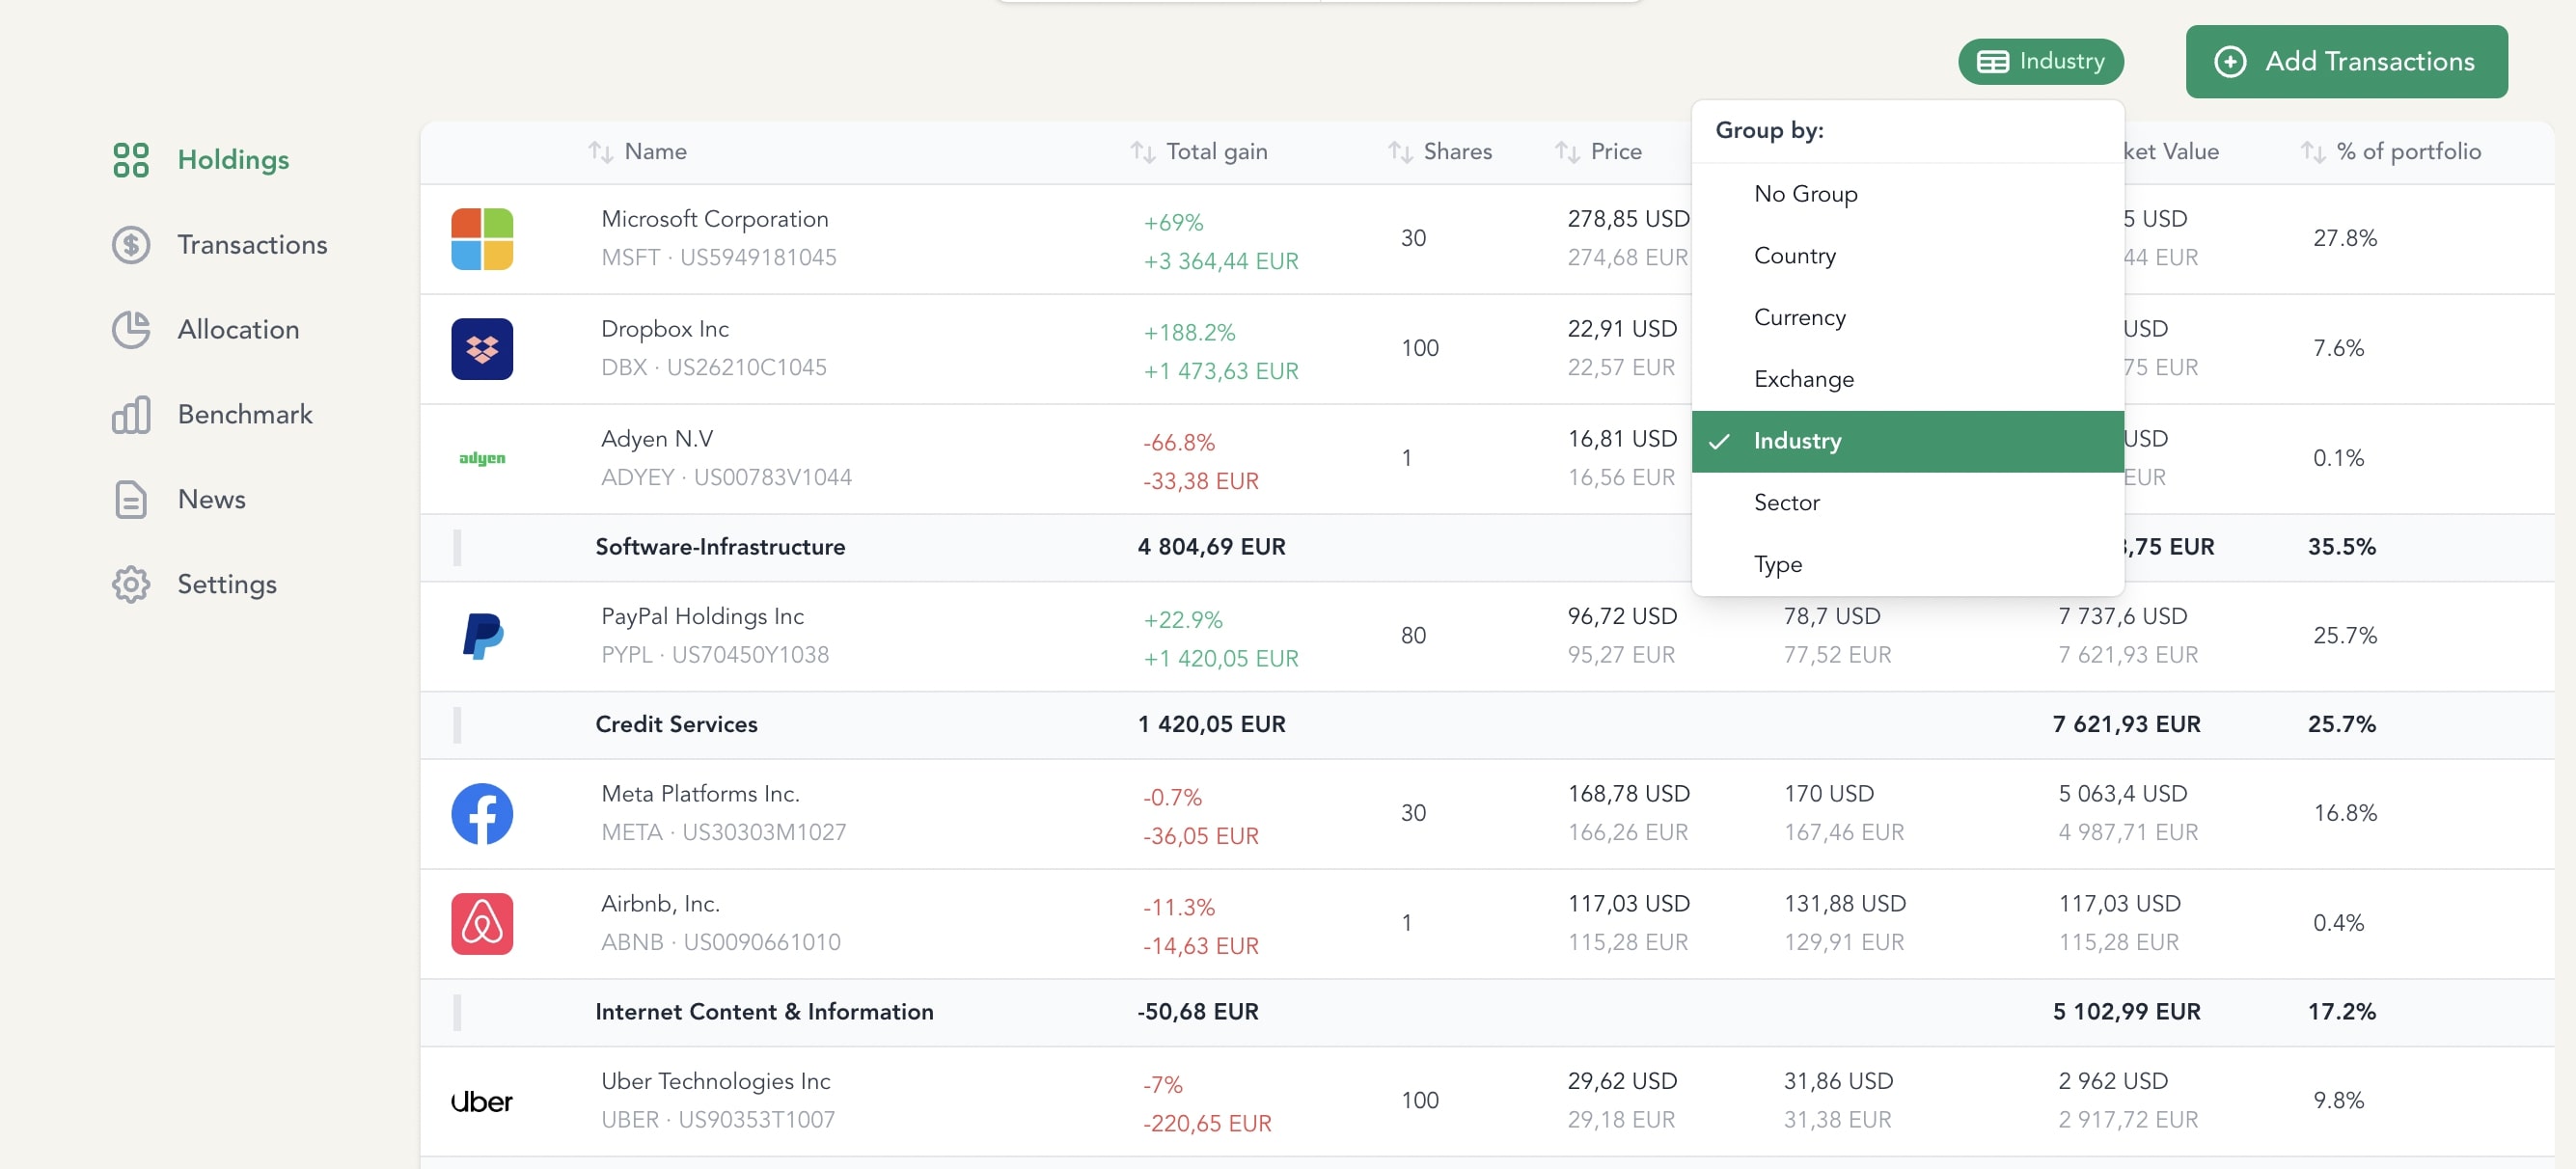Select the checked Industry option

pyautogui.click(x=1907, y=442)
